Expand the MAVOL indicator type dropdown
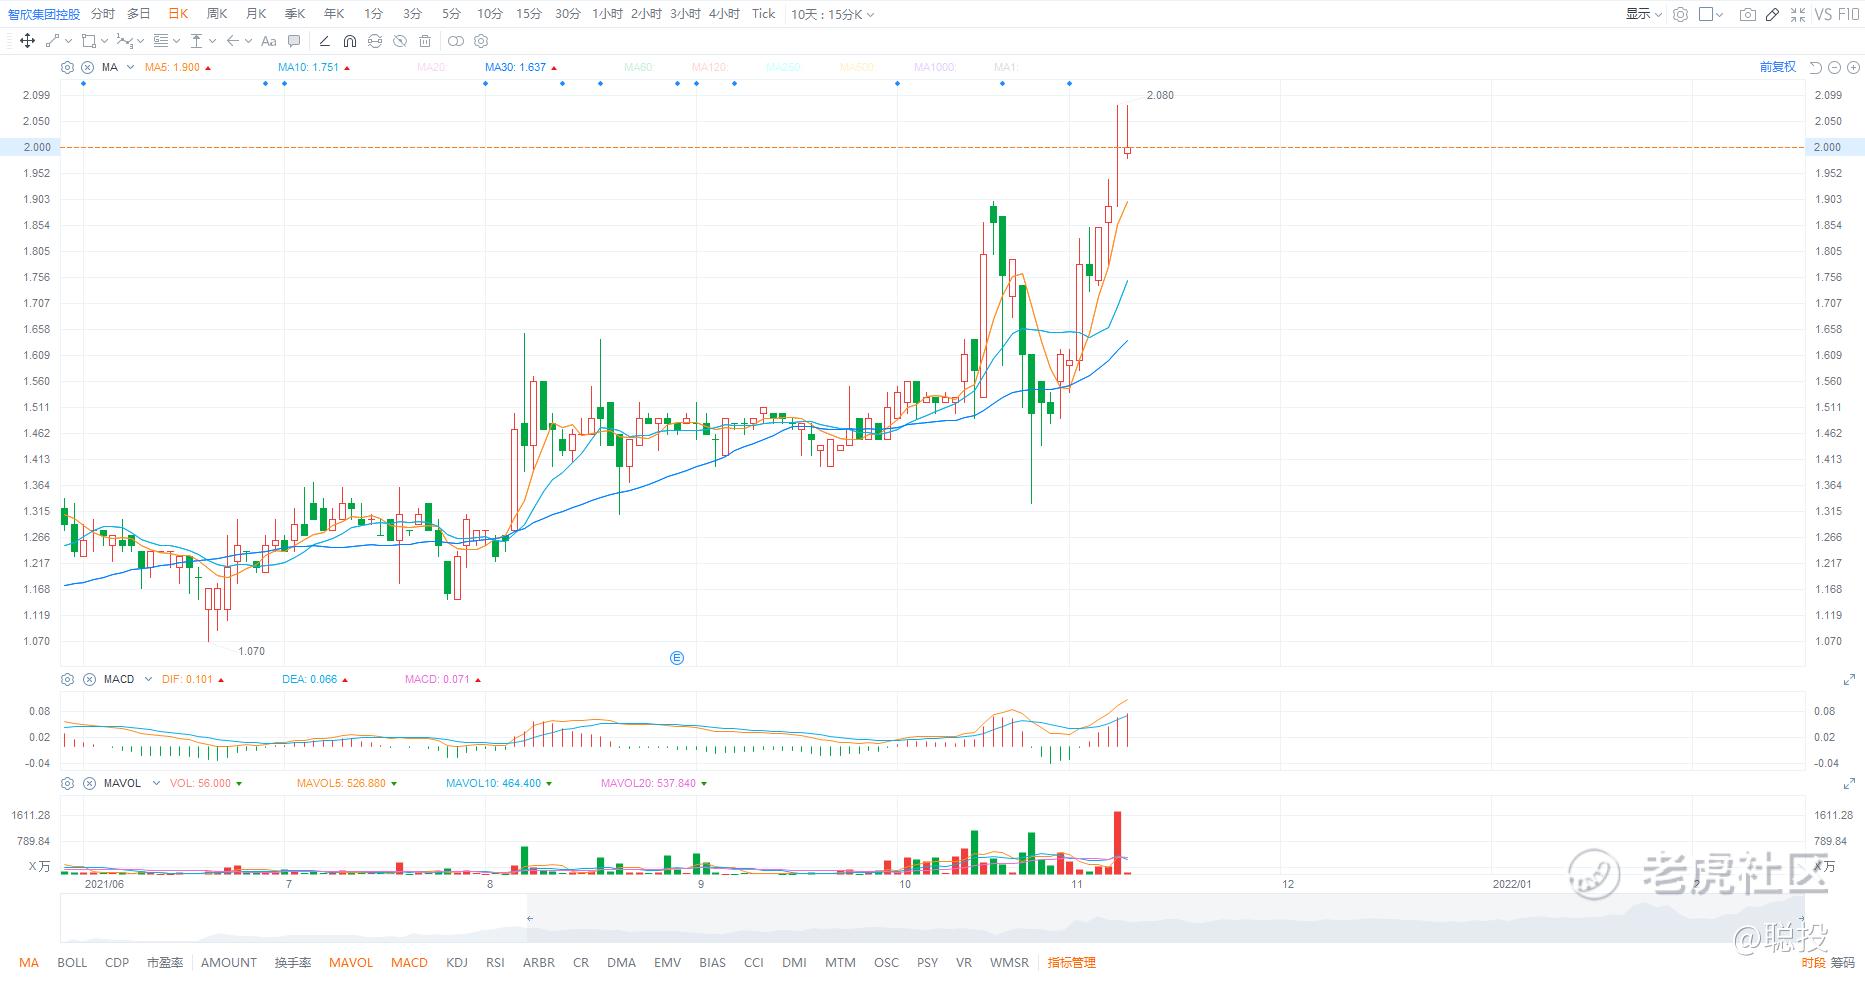The height and width of the screenshot is (981, 1865). (156, 783)
